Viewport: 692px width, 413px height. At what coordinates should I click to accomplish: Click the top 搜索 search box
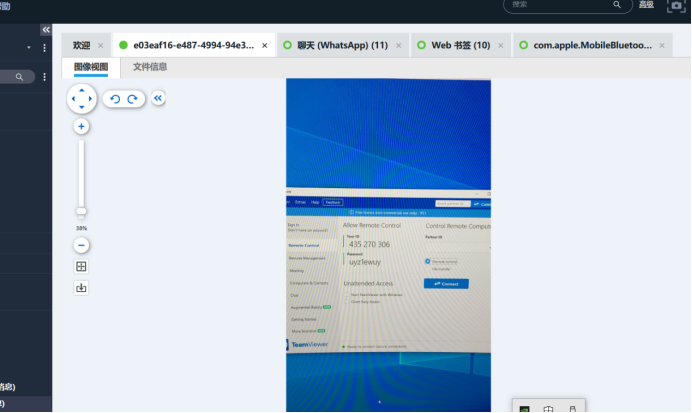[568, 5]
